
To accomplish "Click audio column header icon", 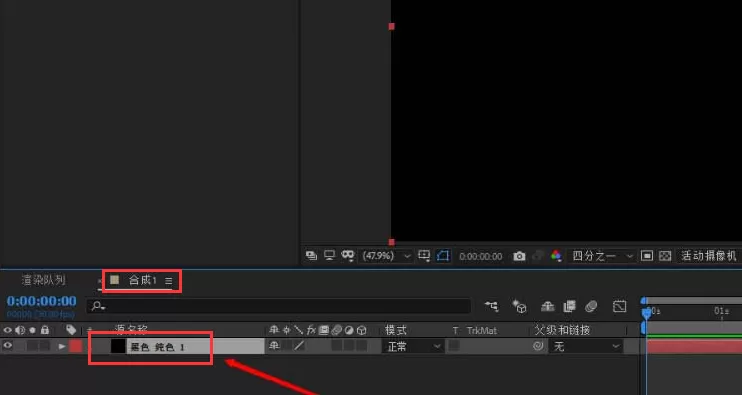I will tap(20, 330).
